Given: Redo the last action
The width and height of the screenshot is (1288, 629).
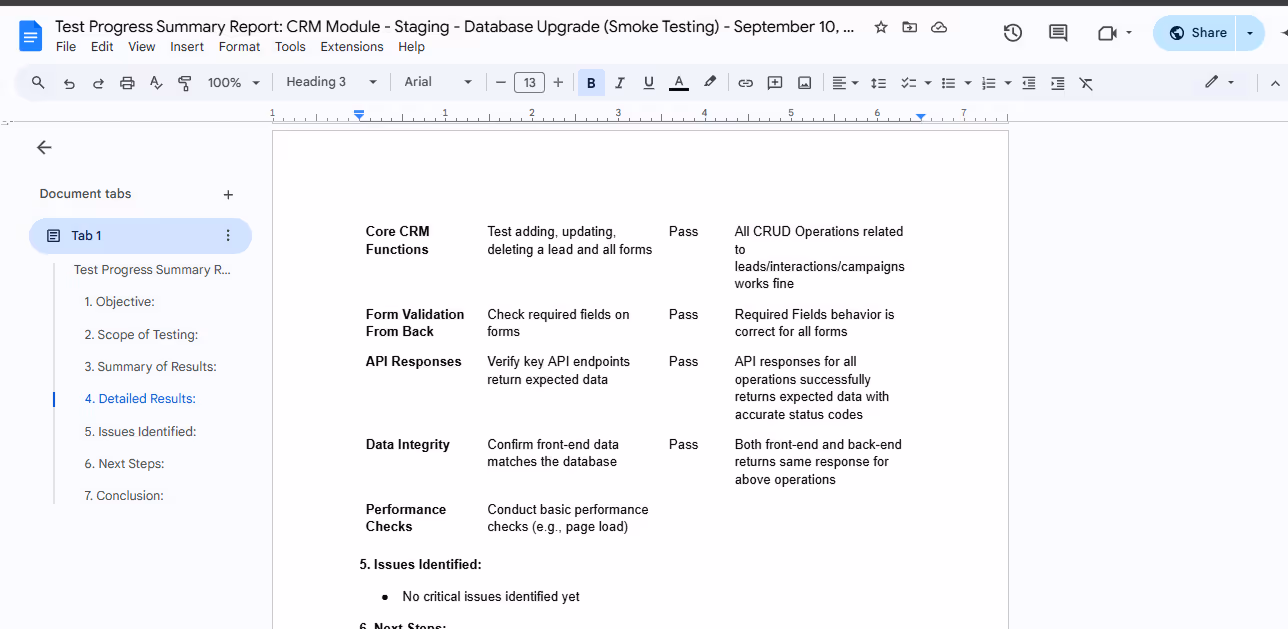Looking at the screenshot, I should (98, 83).
